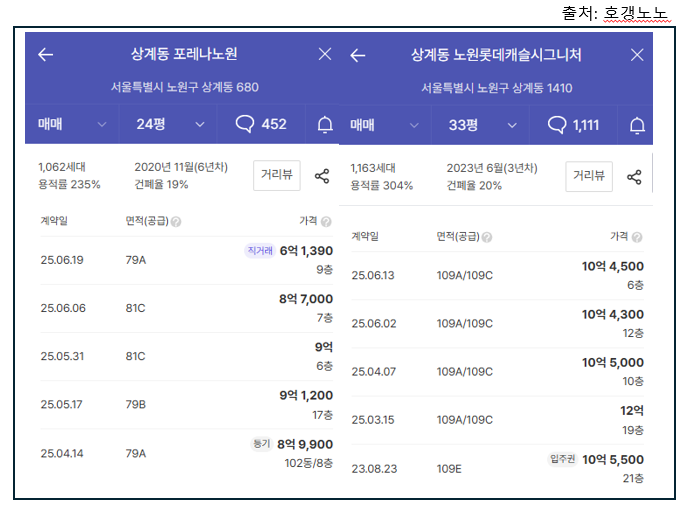The width and height of the screenshot is (691, 508).
Task: Open 매매 dropdown in 포레나노원 panel
Action: (72, 124)
